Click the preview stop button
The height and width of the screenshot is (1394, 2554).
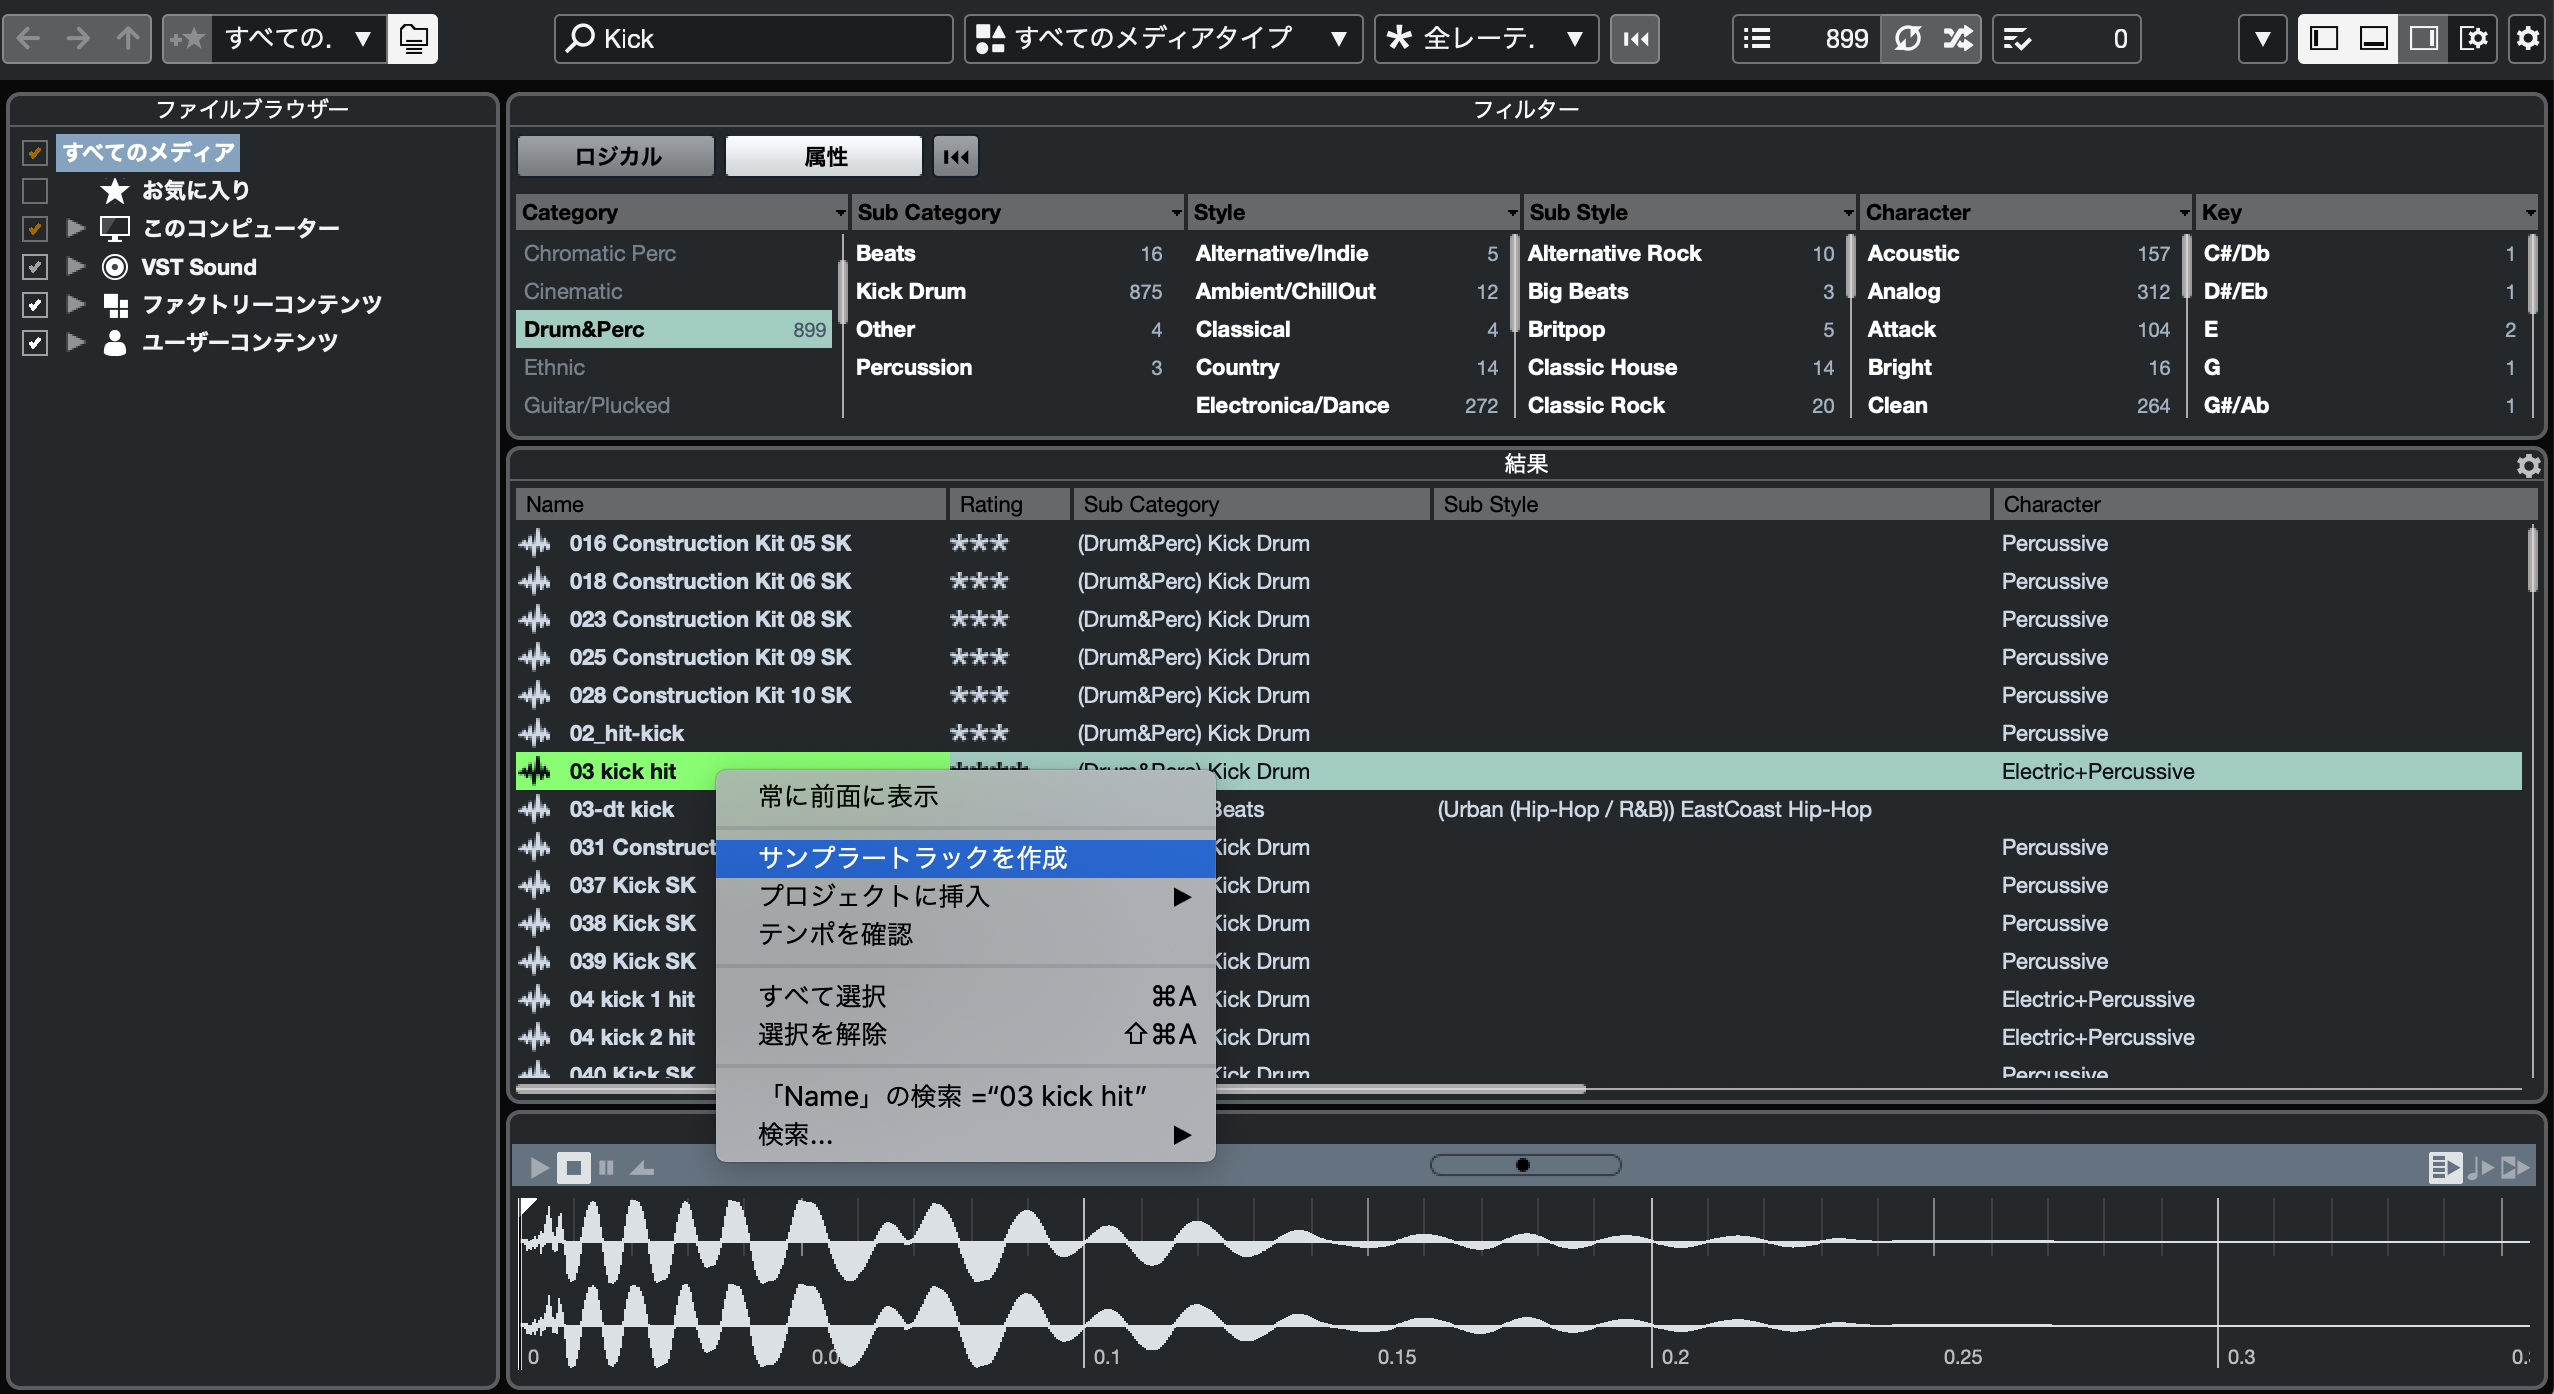tap(573, 1167)
